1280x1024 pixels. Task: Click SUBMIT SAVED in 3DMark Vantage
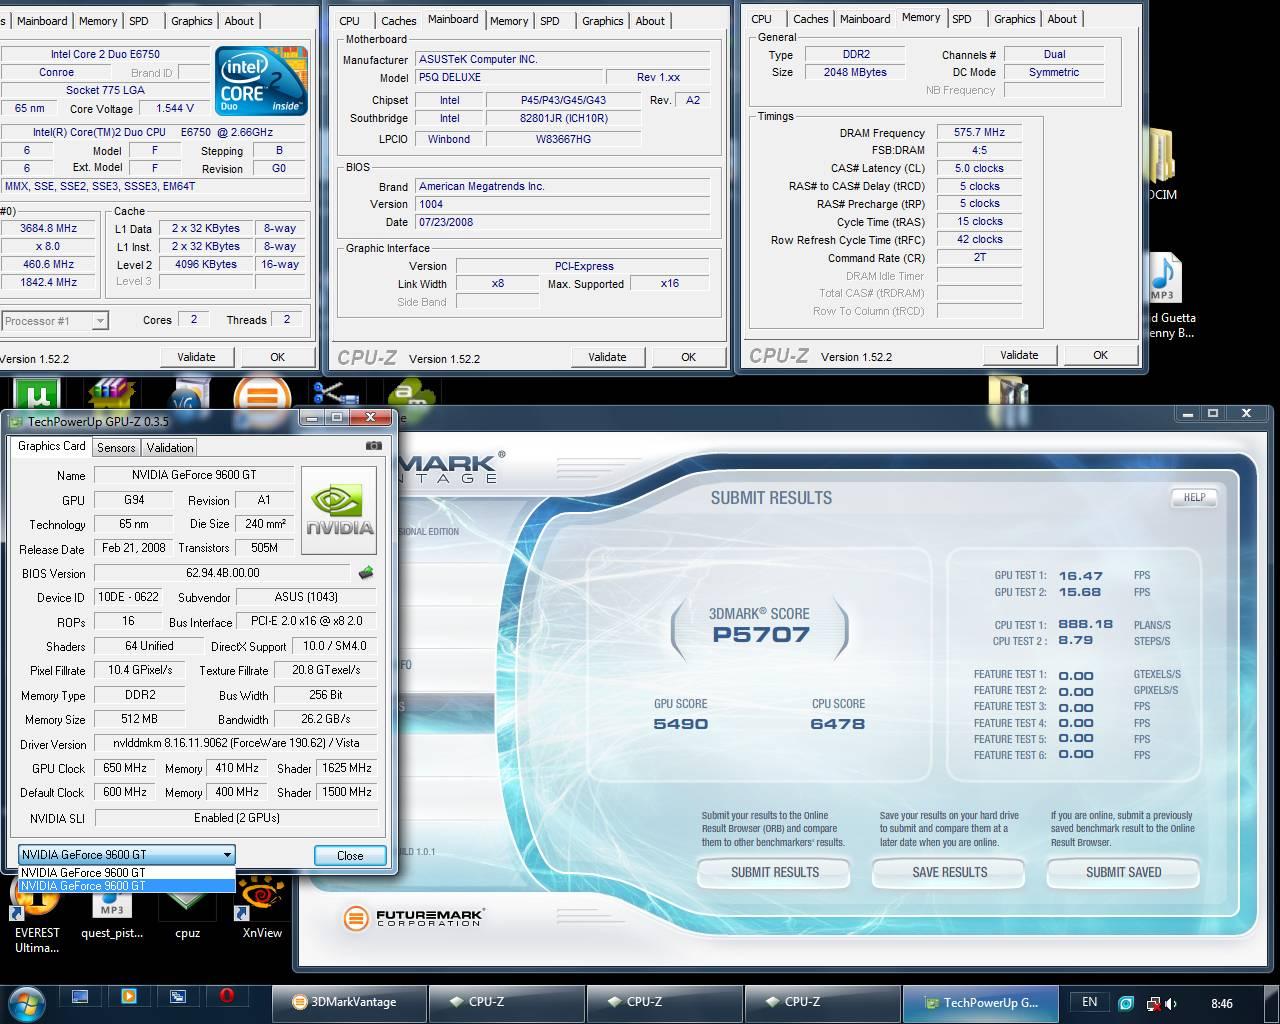click(1124, 872)
